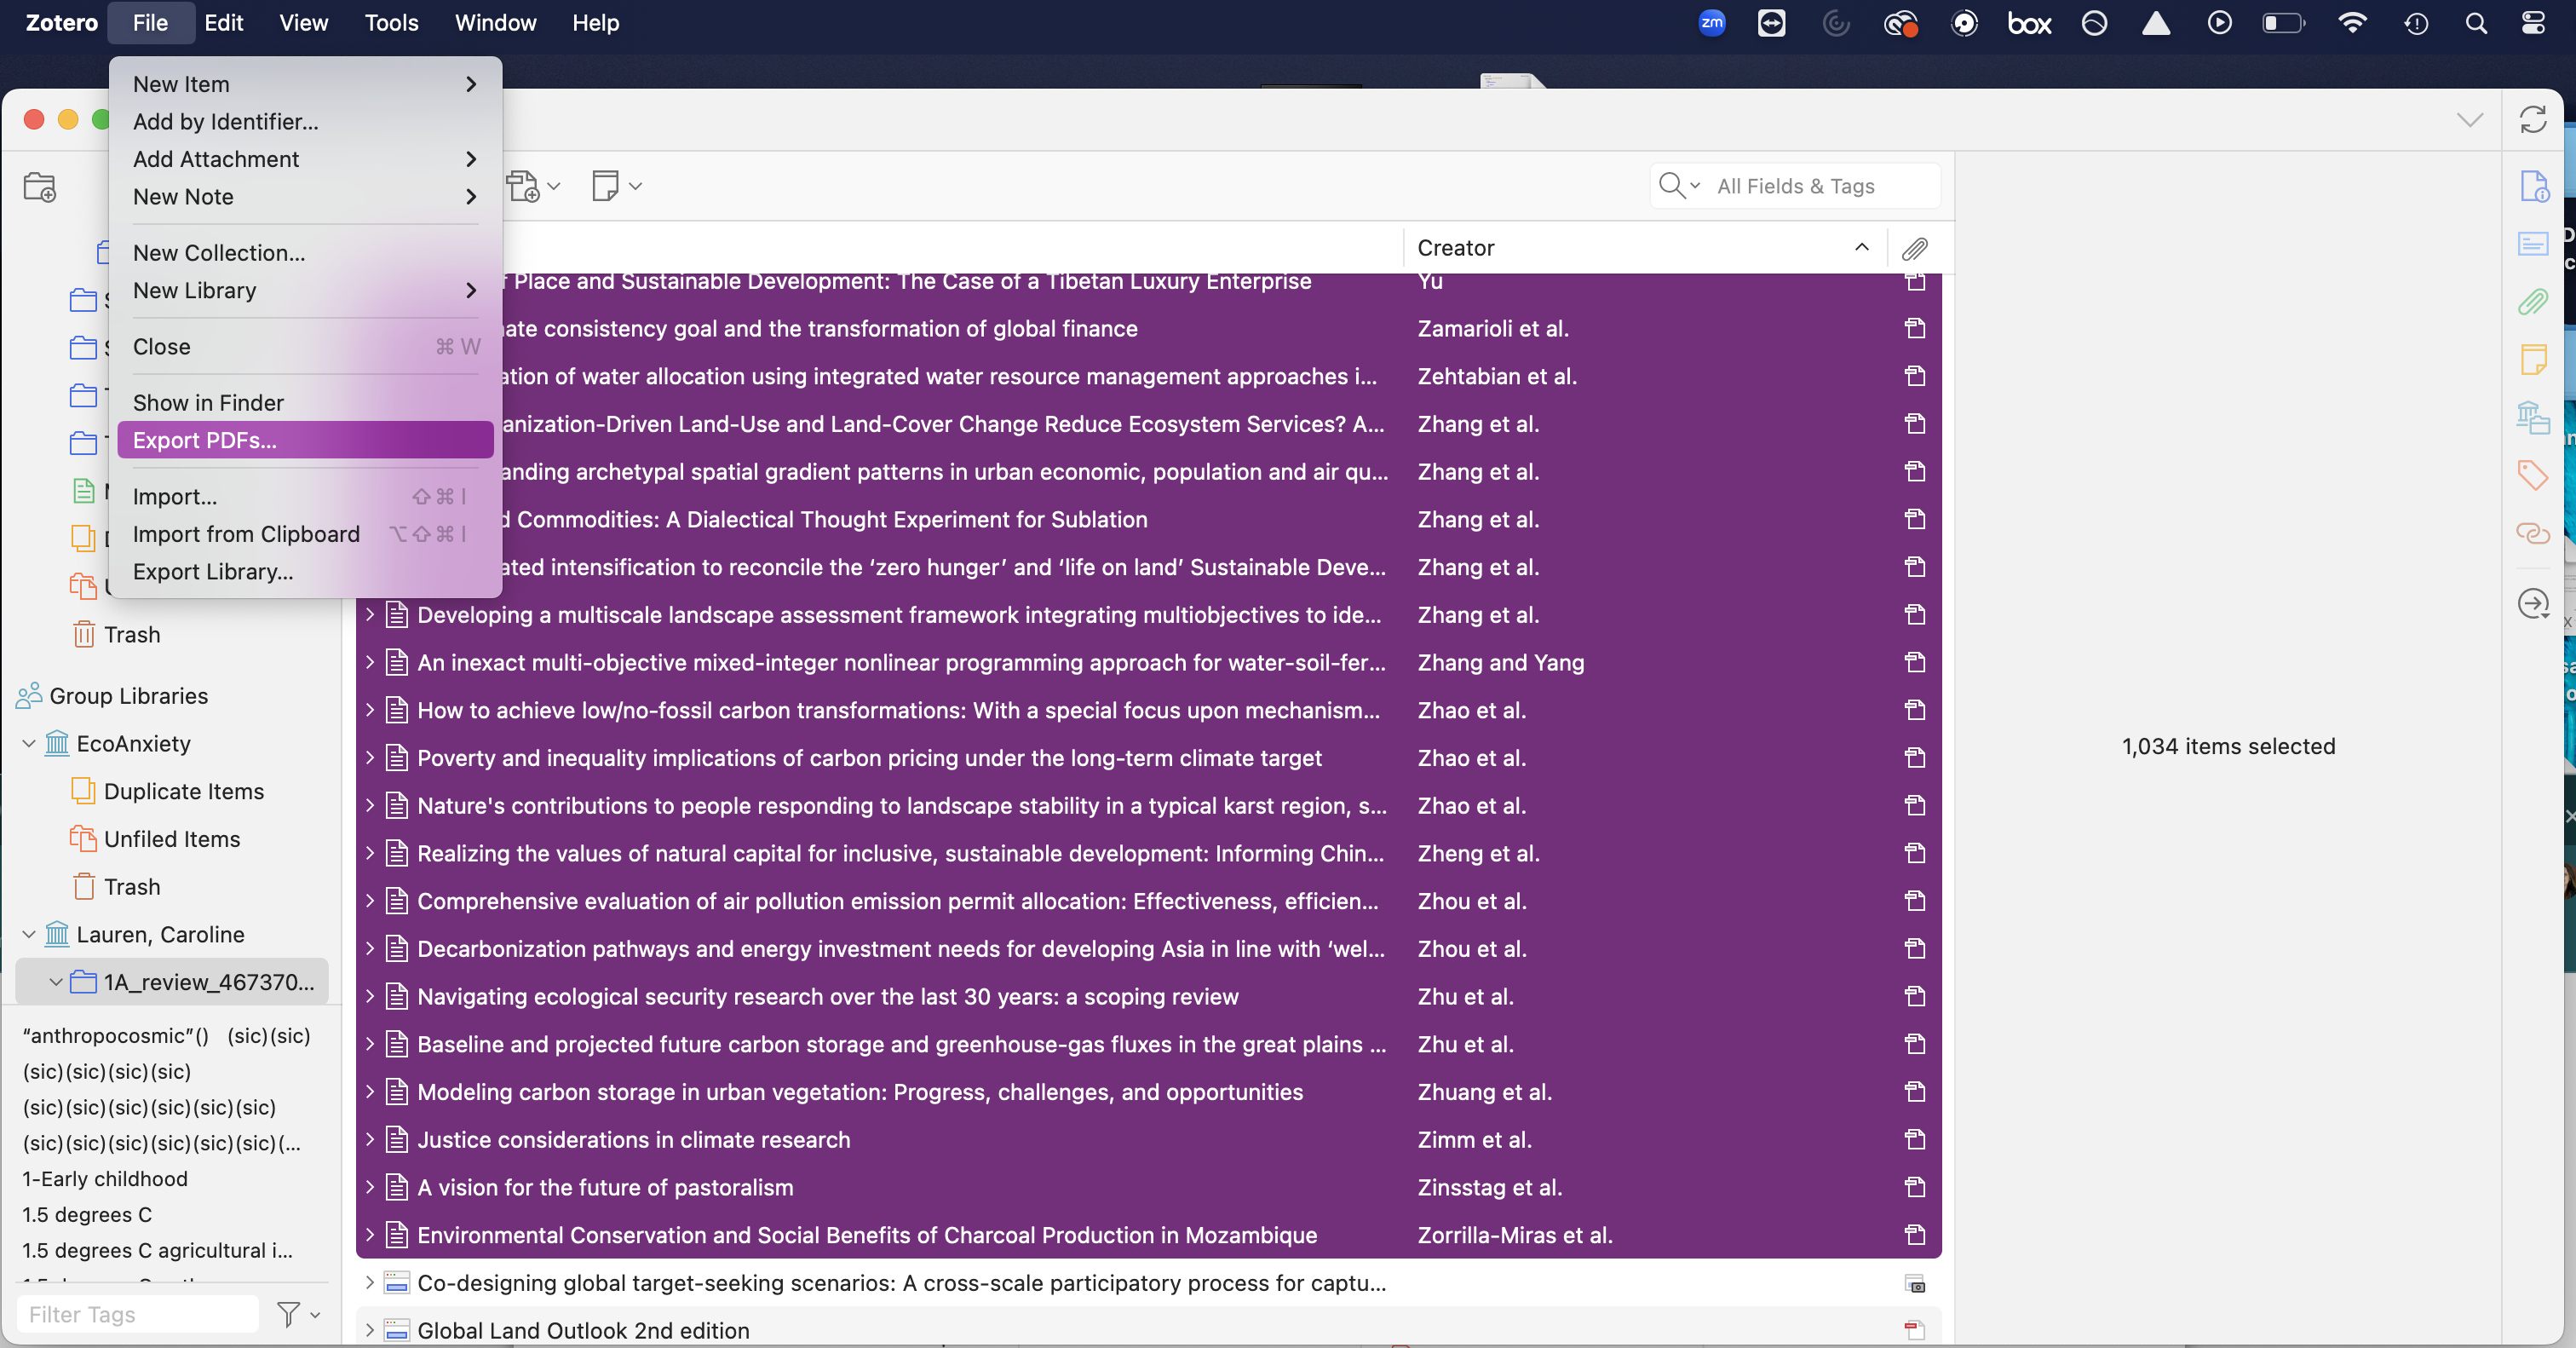Open the Notes pane icon in sidebar

click(2532, 358)
